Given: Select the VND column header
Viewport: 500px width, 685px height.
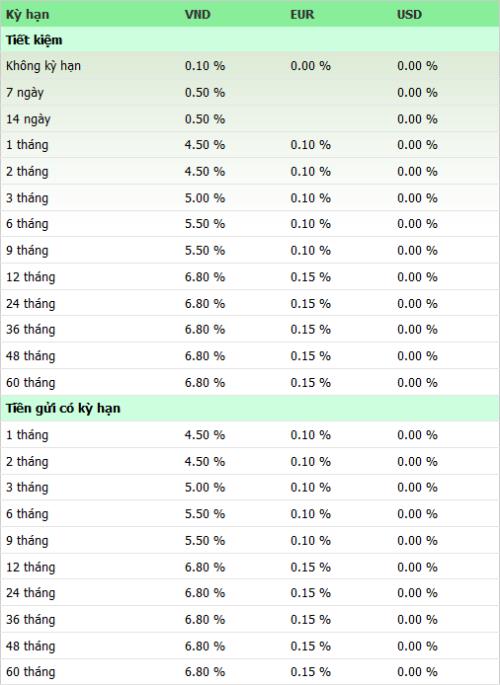Looking at the screenshot, I should pos(198,14).
